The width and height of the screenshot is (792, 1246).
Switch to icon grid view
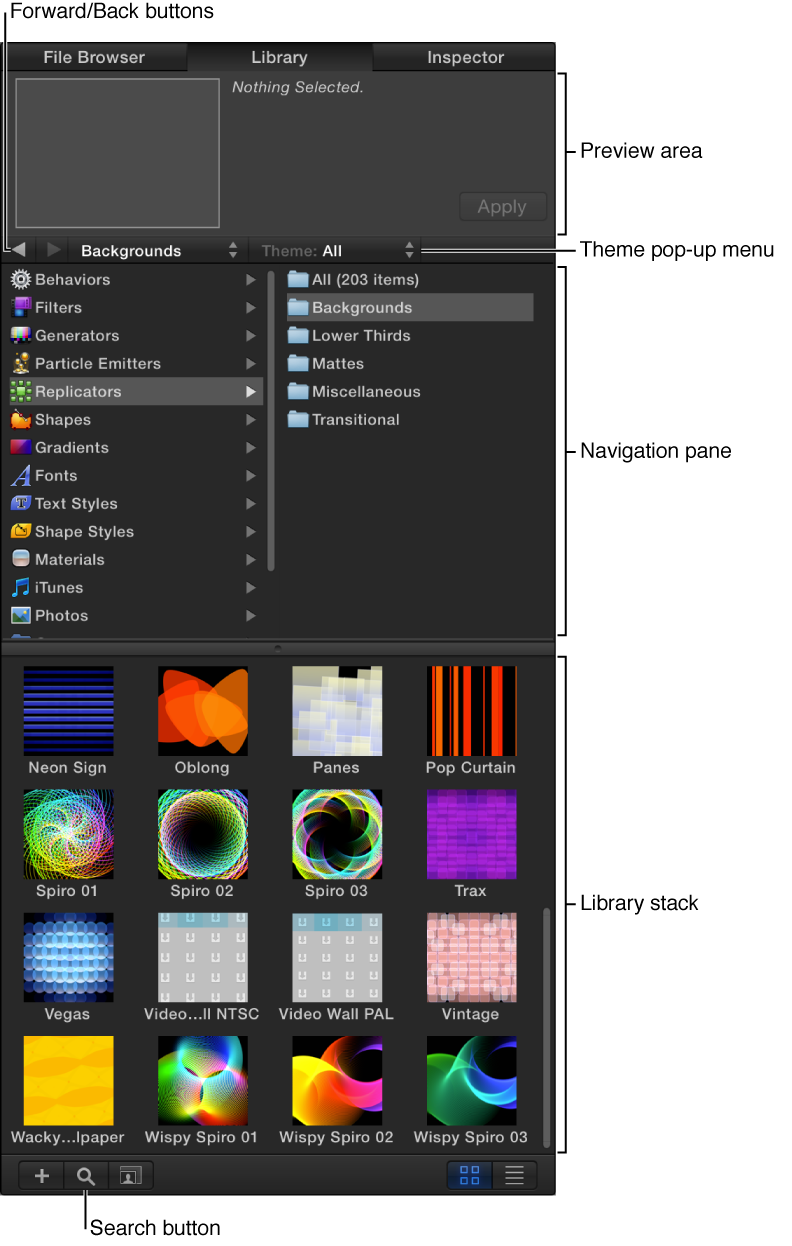(x=469, y=1175)
